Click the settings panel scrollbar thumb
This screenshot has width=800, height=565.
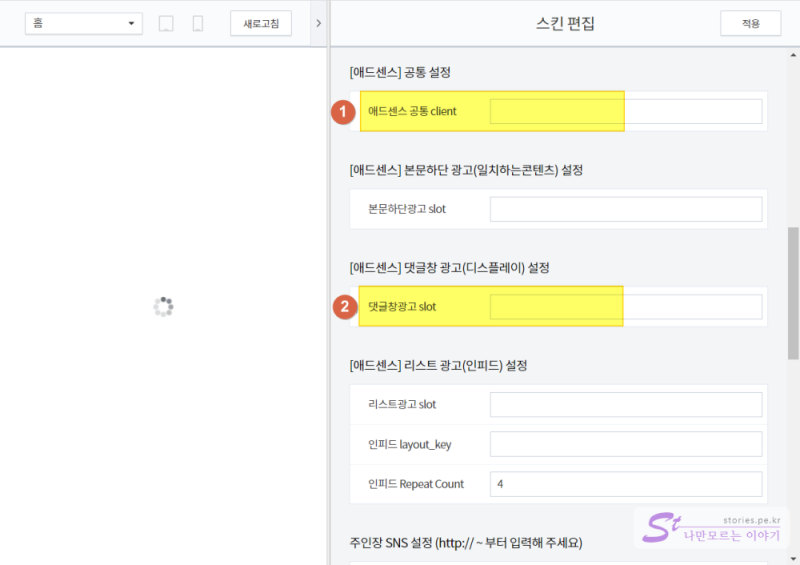coord(793,293)
